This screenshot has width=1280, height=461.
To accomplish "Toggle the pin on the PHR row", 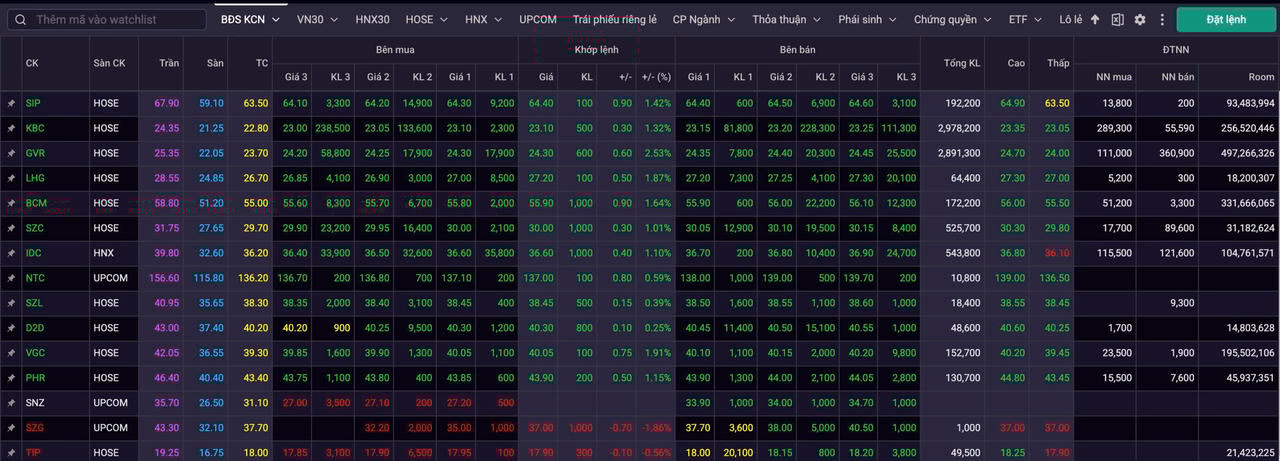I will coord(12,378).
